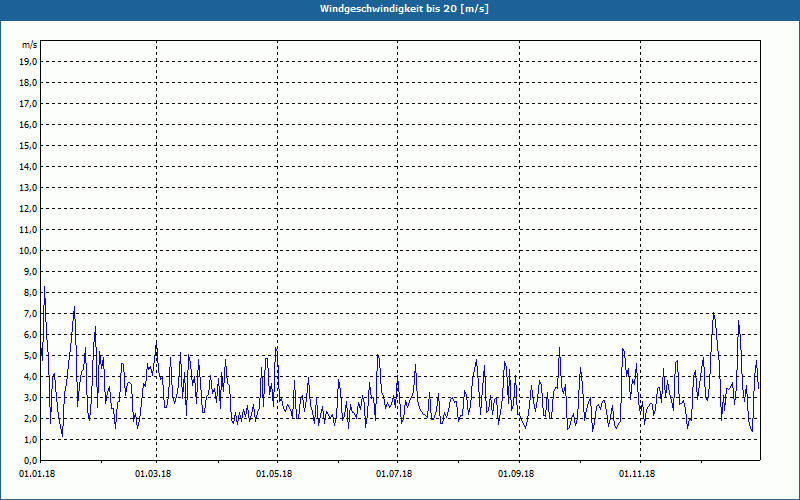This screenshot has width=800, height=500.
Task: Click the 2,0 y-axis label
Action: [30, 418]
